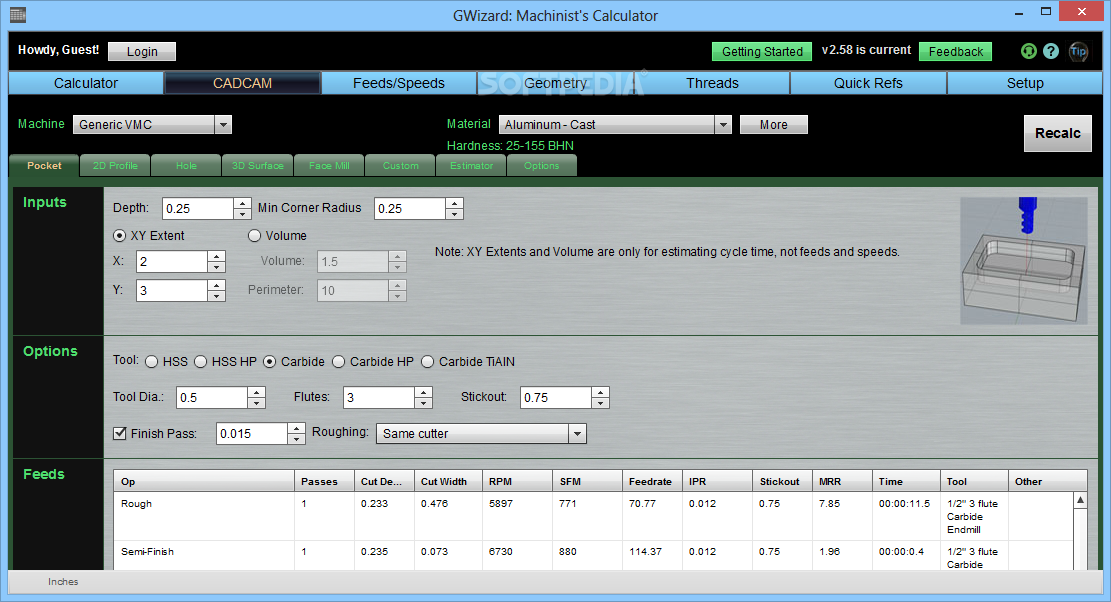Open the Custom sub-tab
Image resolution: width=1111 pixels, height=602 pixels.
tap(400, 166)
